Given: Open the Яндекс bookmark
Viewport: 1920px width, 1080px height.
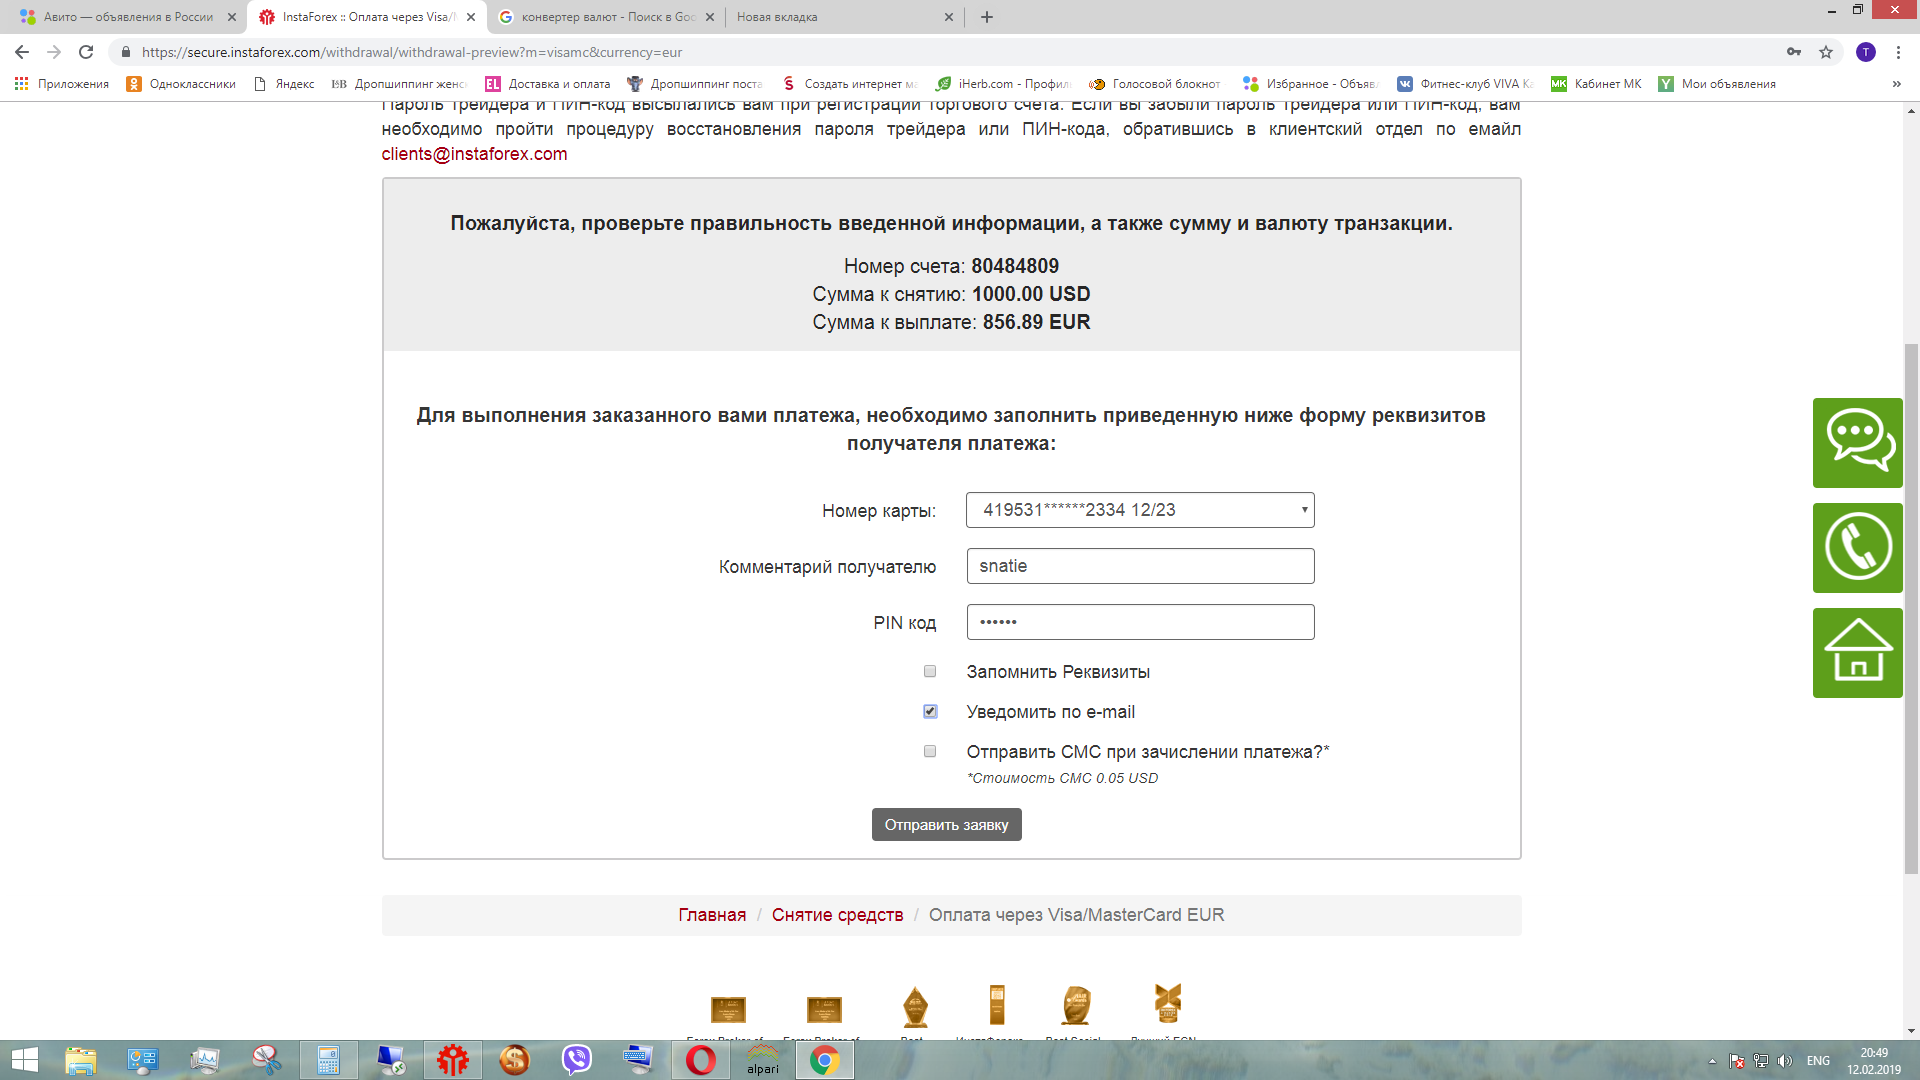Looking at the screenshot, I should pos(284,84).
